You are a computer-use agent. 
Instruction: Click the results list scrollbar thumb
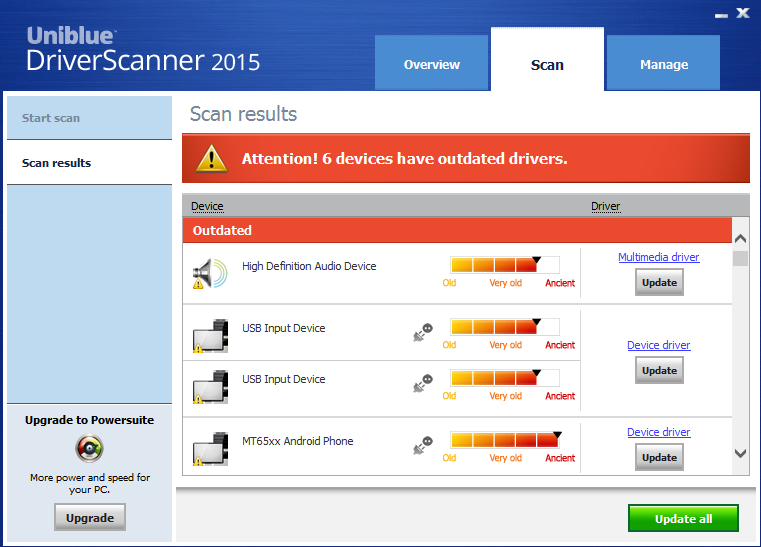click(740, 258)
